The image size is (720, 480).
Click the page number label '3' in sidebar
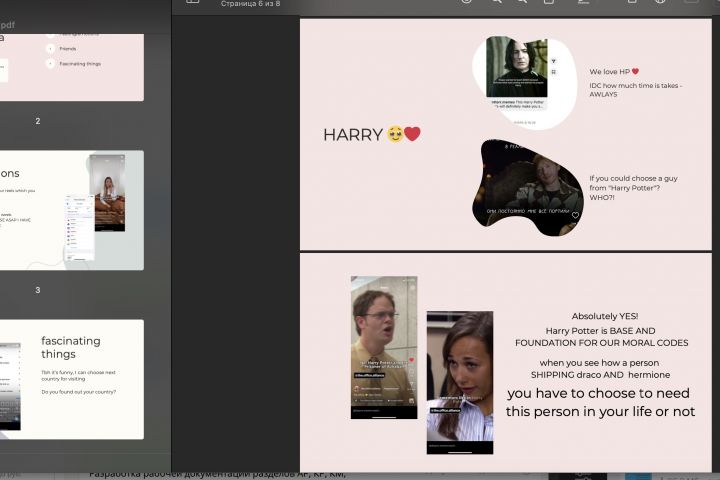click(38, 290)
